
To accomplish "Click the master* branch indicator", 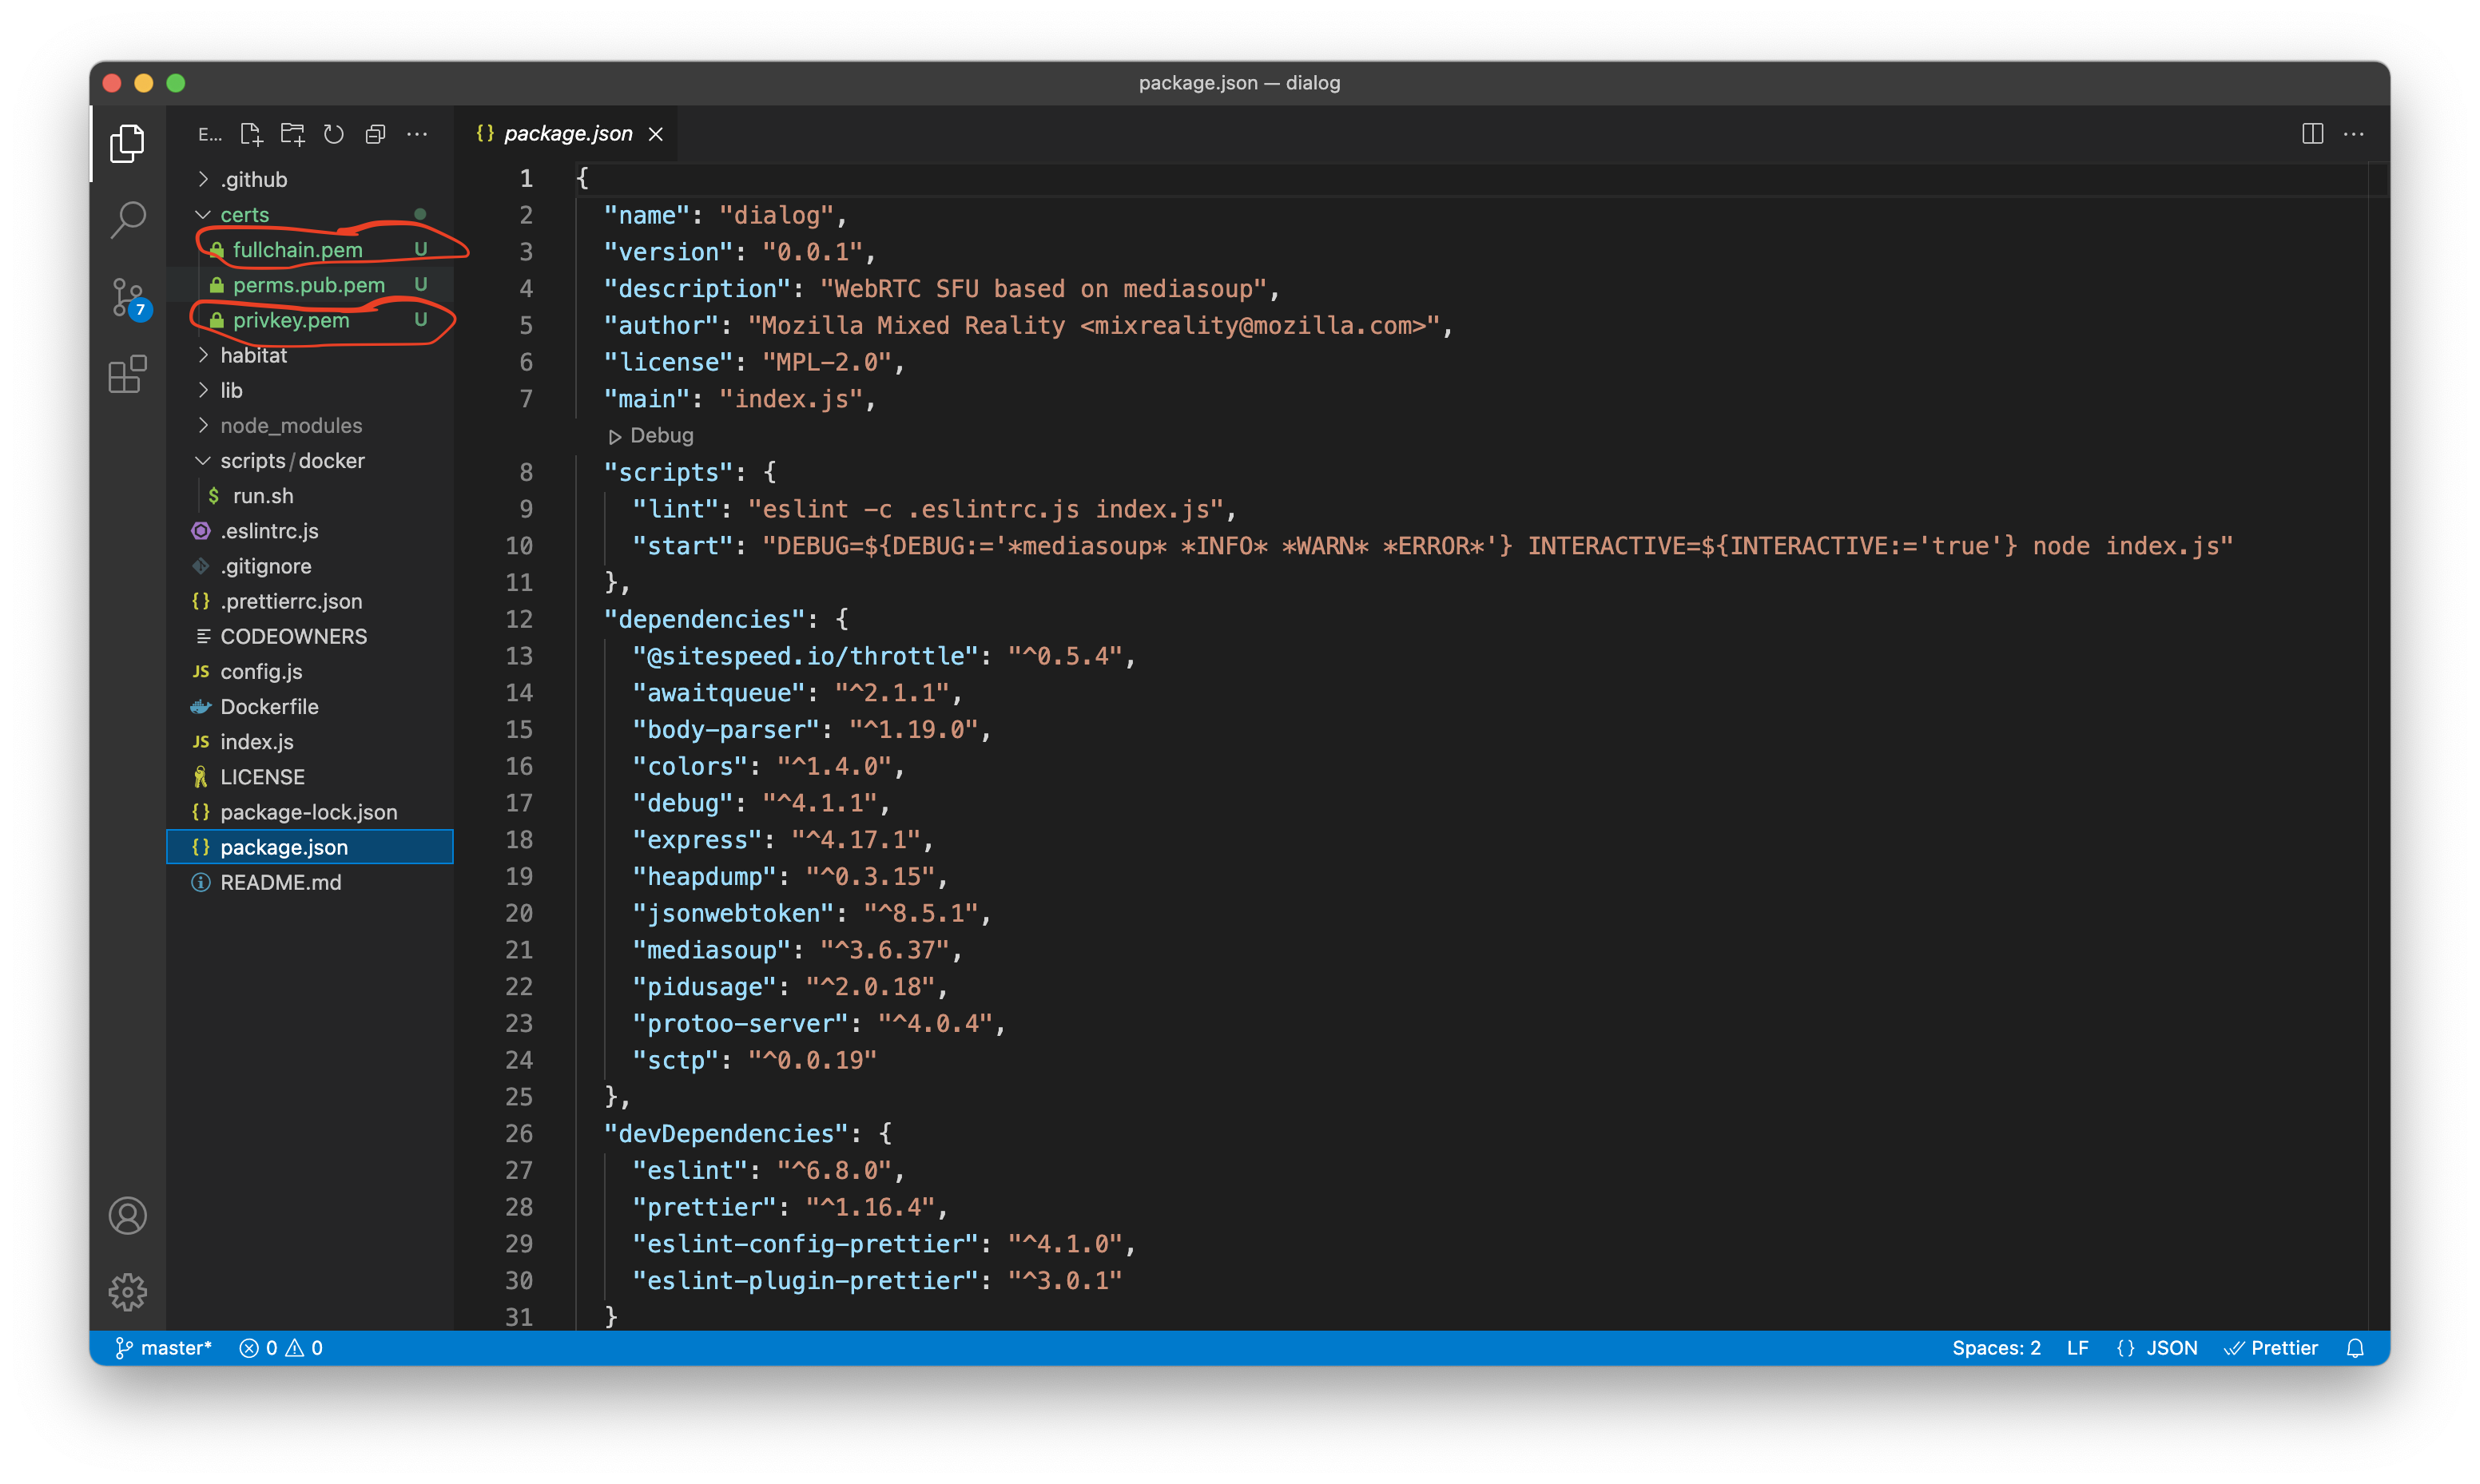I will pyautogui.click(x=163, y=1348).
